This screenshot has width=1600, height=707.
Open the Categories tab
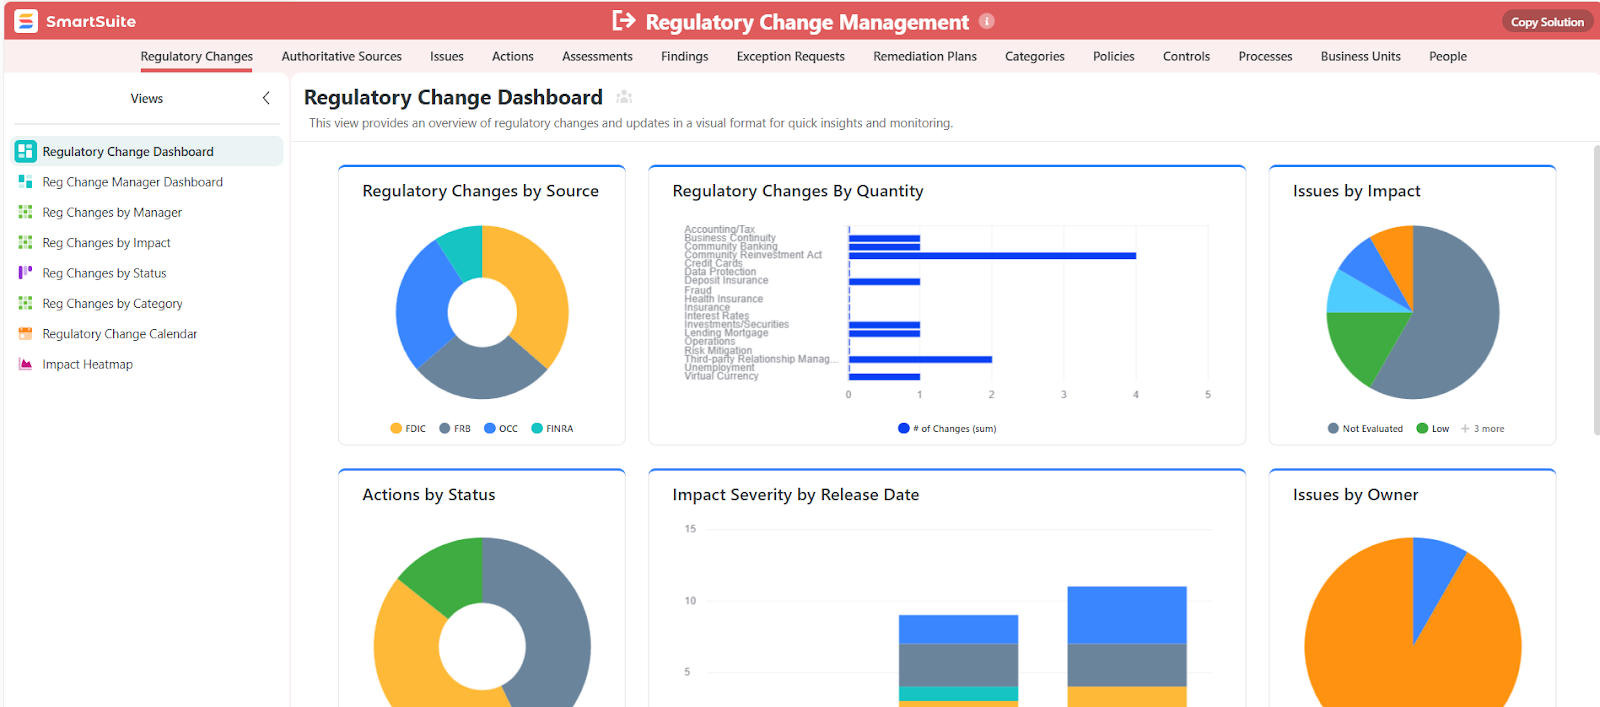(x=1035, y=56)
